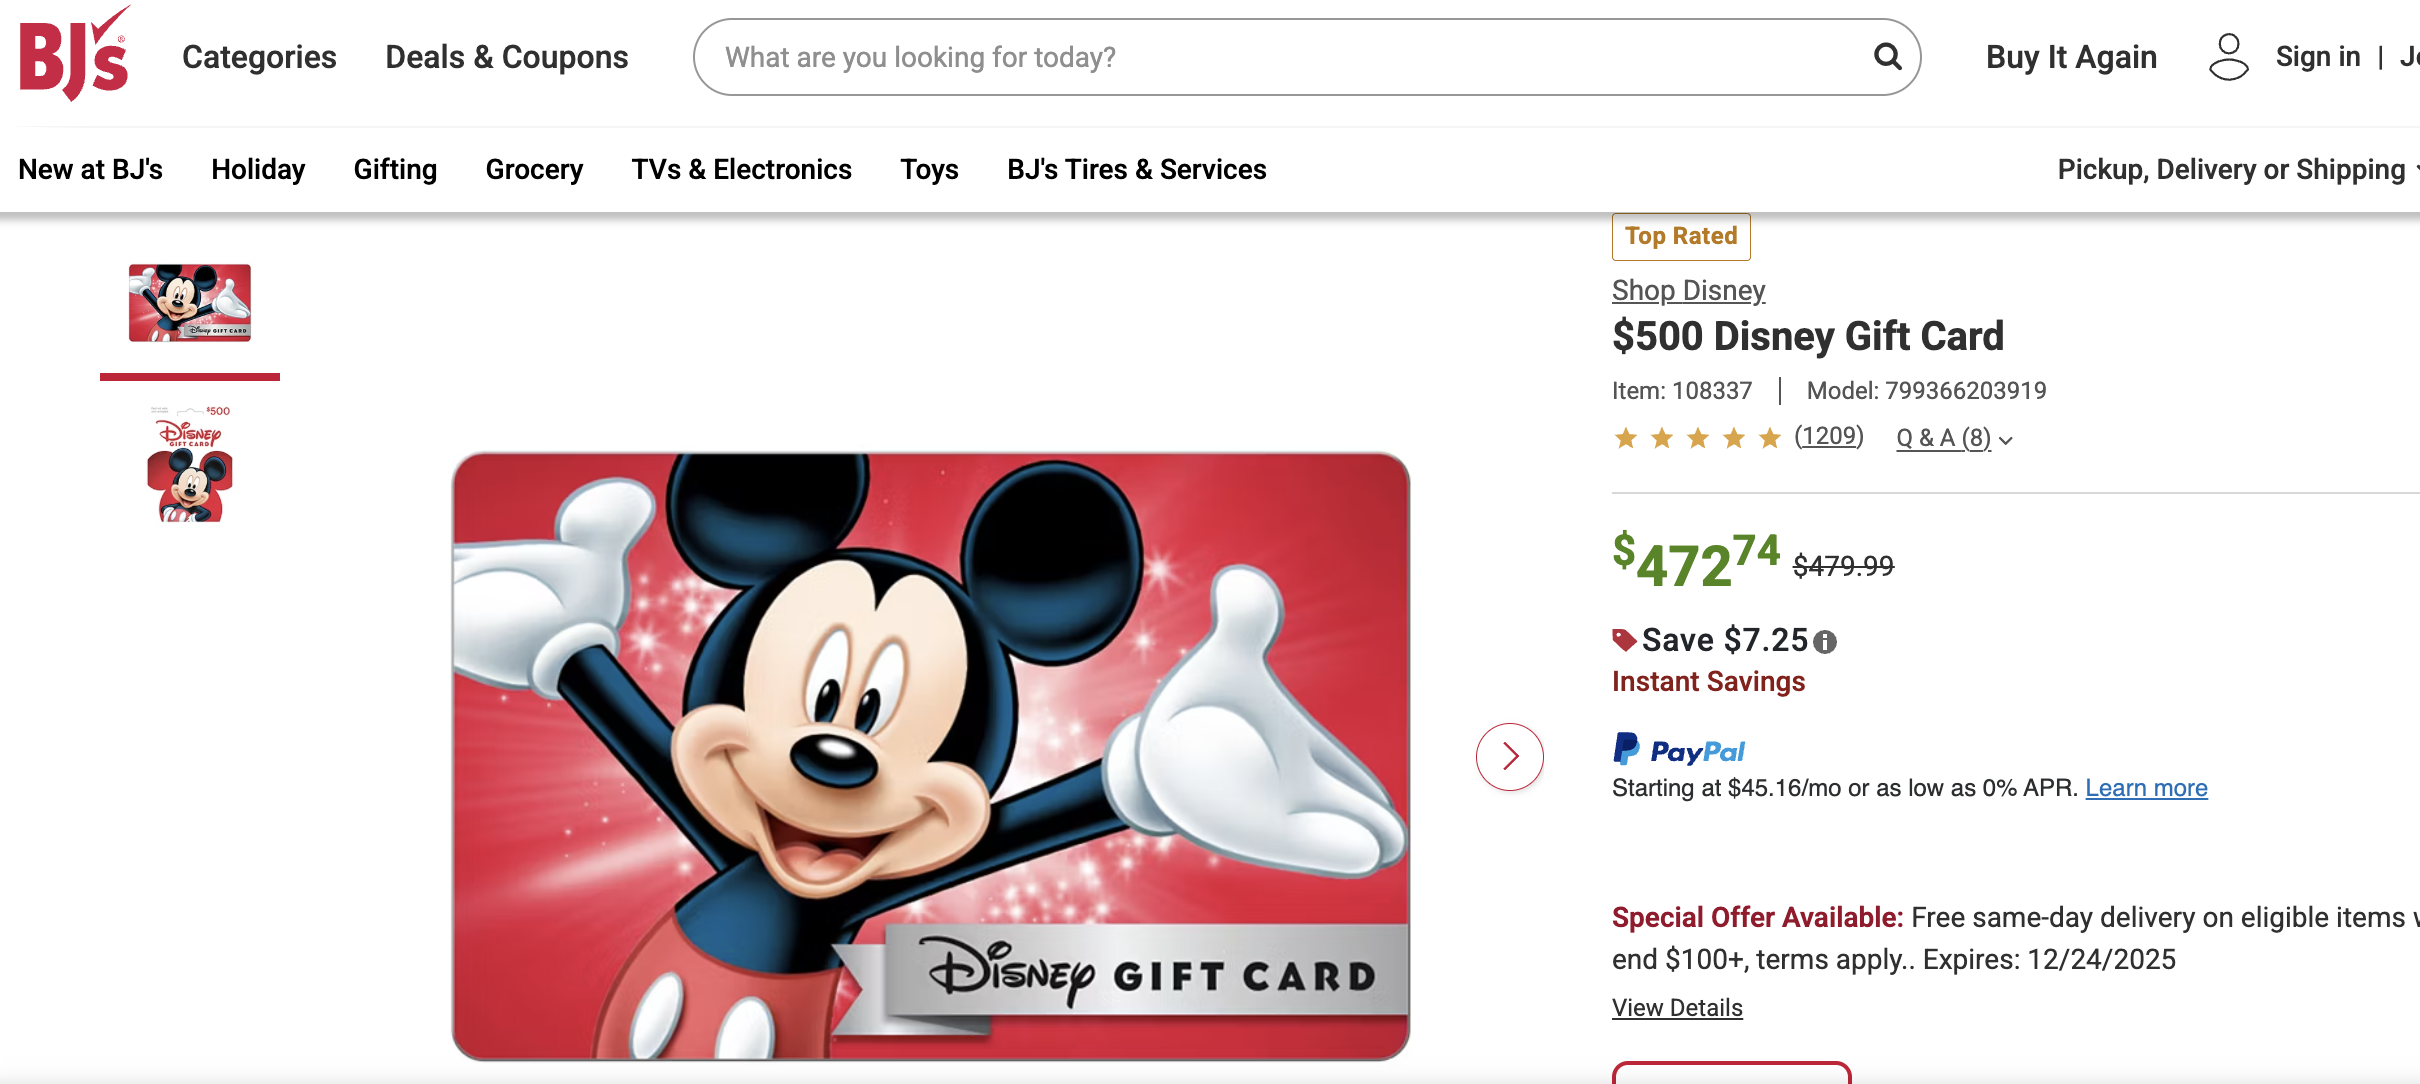2420x1084 pixels.
Task: Click the info icon next to Save $7.25
Action: tap(1824, 643)
